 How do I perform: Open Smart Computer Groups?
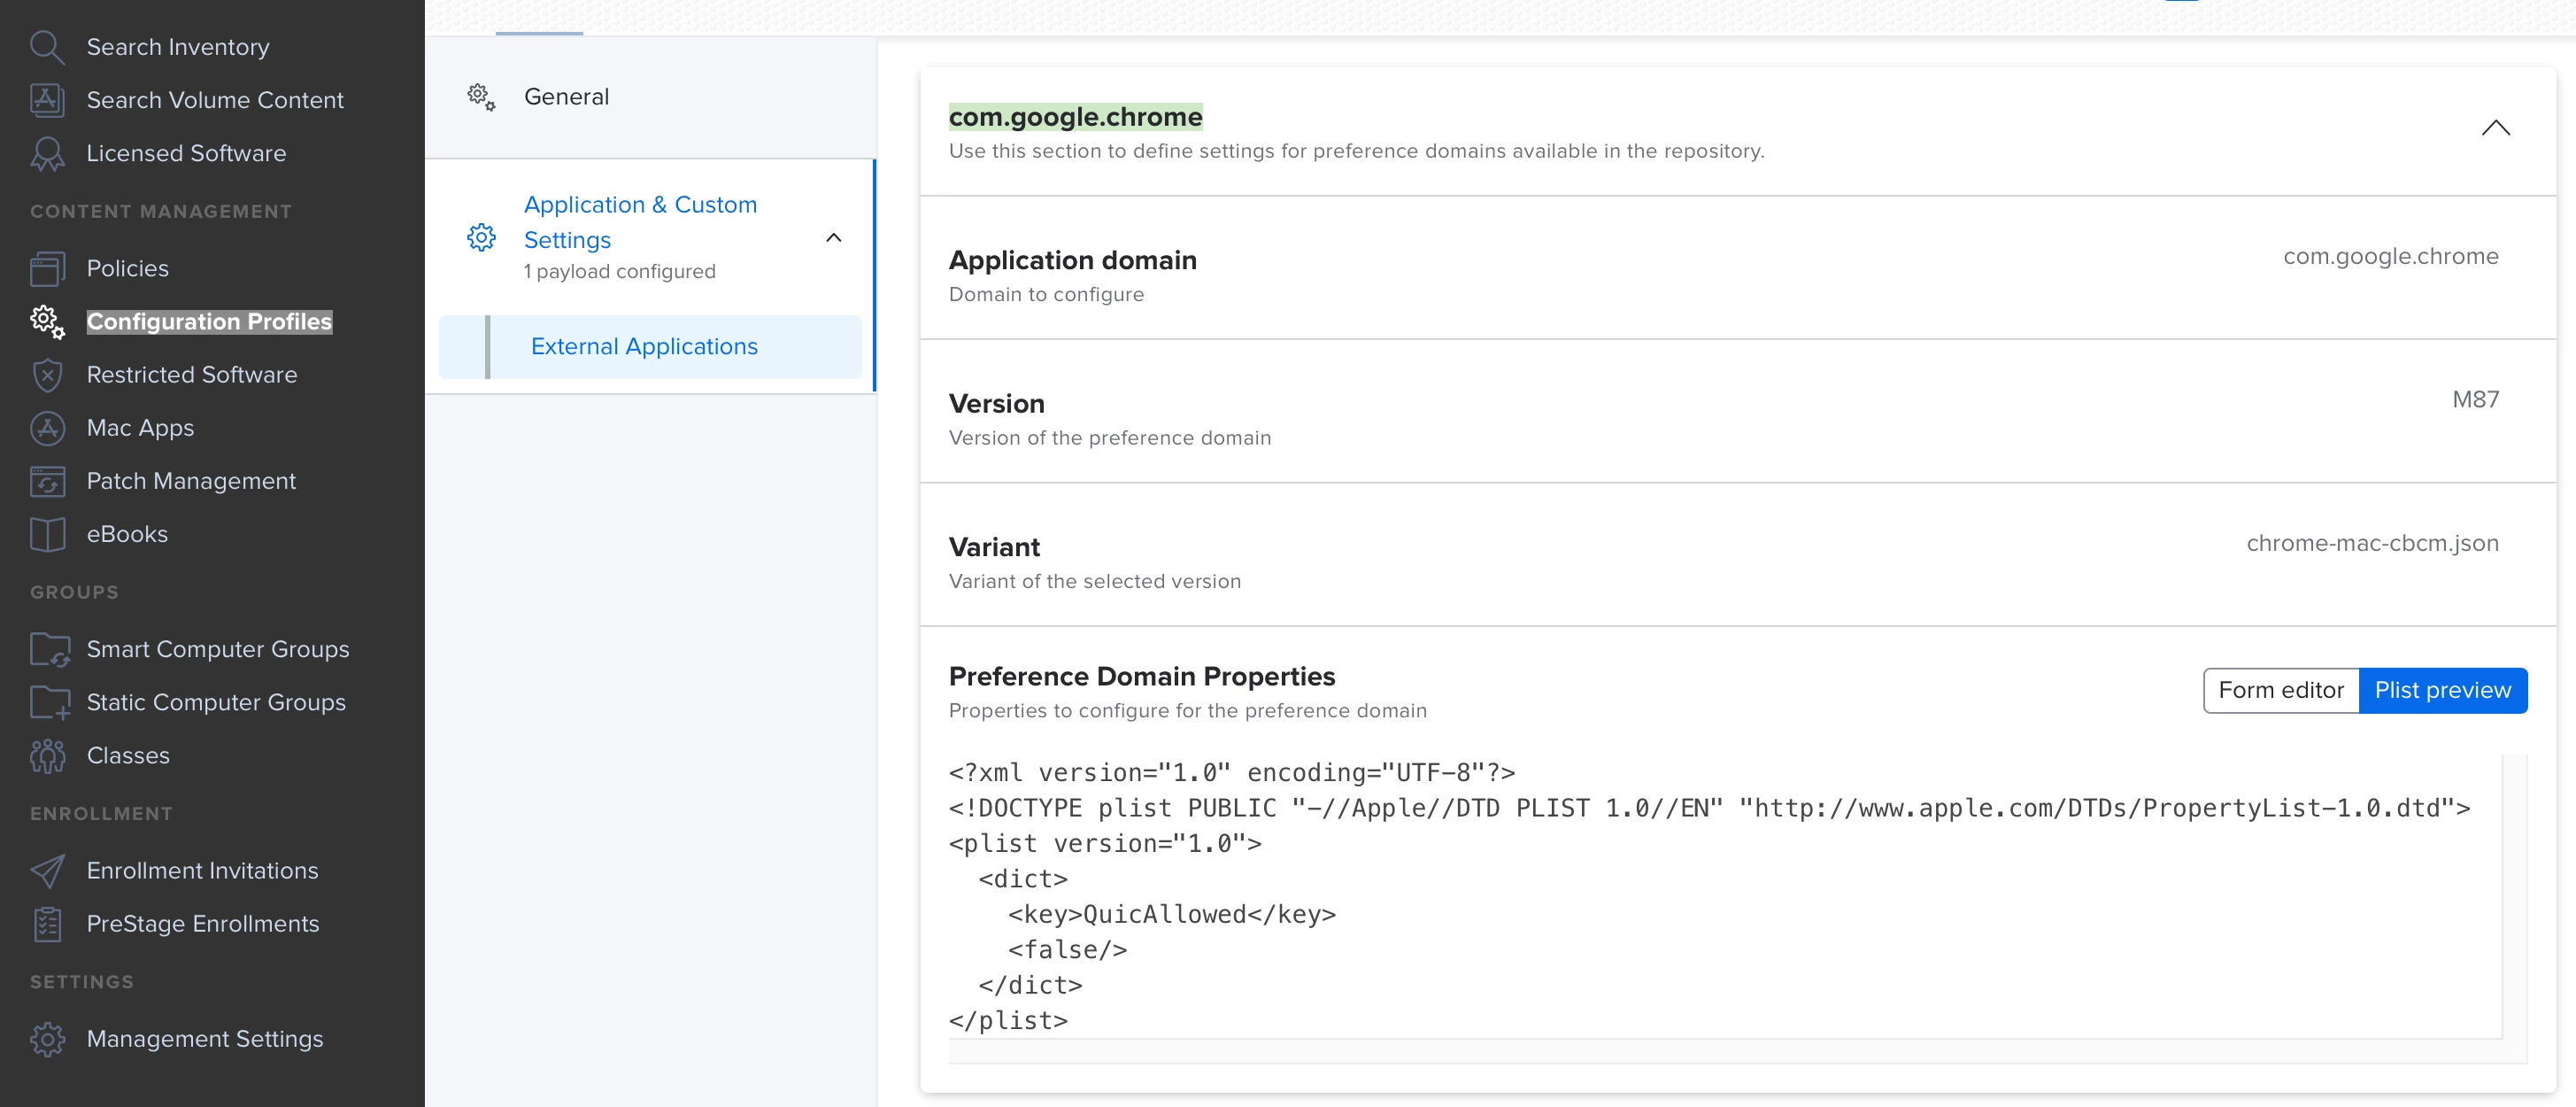pyautogui.click(x=218, y=649)
